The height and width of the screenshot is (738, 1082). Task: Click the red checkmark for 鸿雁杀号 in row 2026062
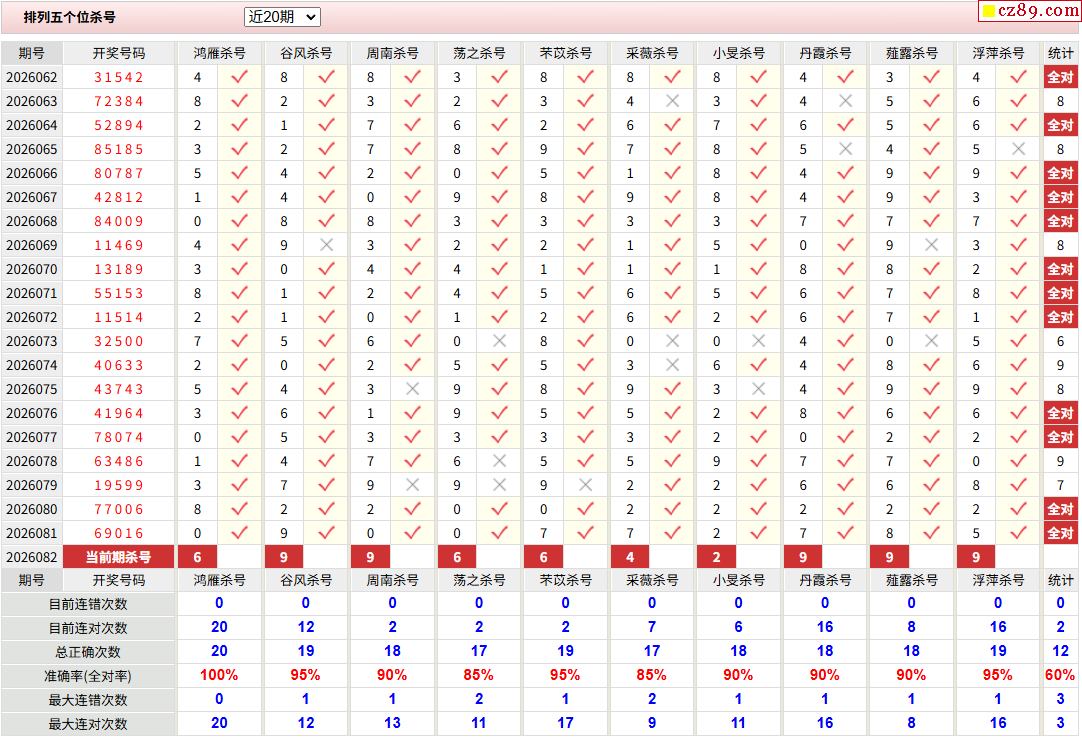pos(239,77)
